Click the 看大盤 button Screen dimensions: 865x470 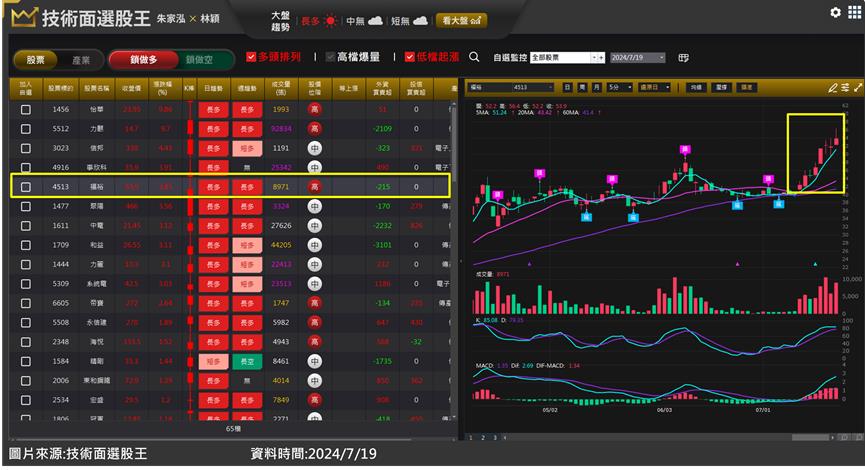[x=461, y=20]
